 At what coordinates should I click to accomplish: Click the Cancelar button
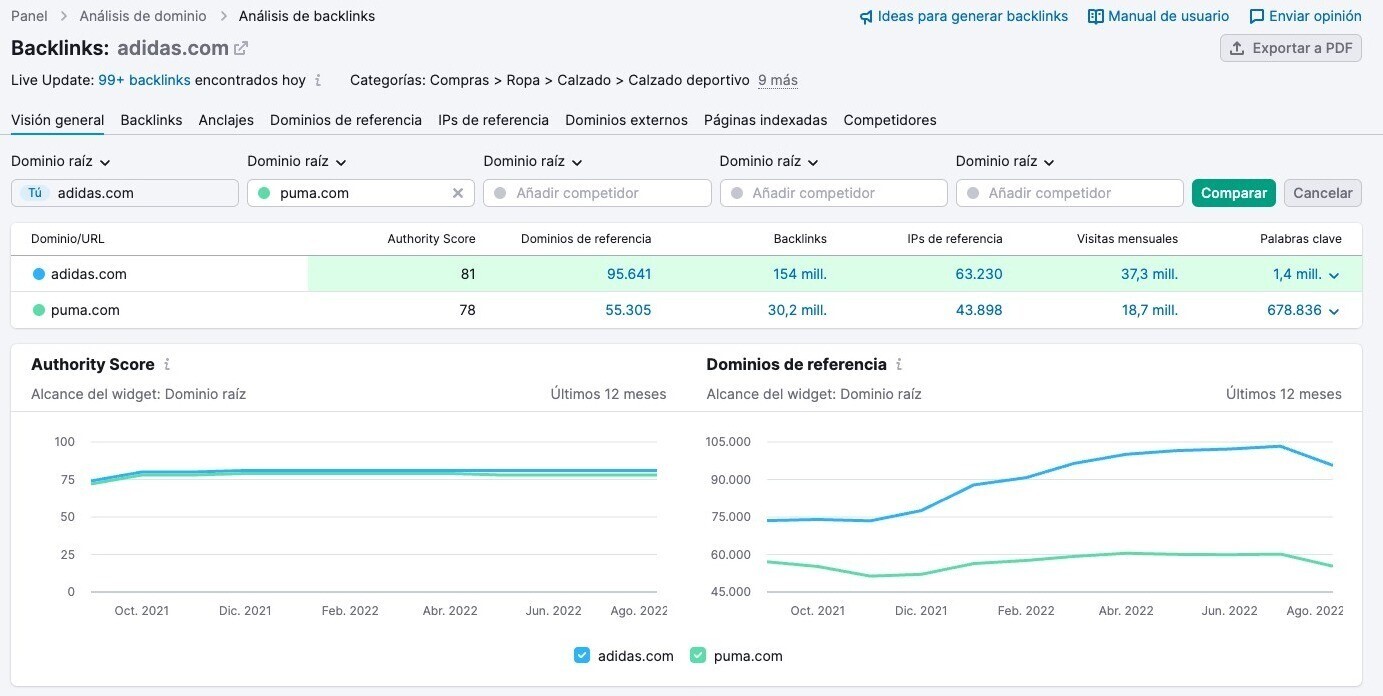click(1323, 193)
